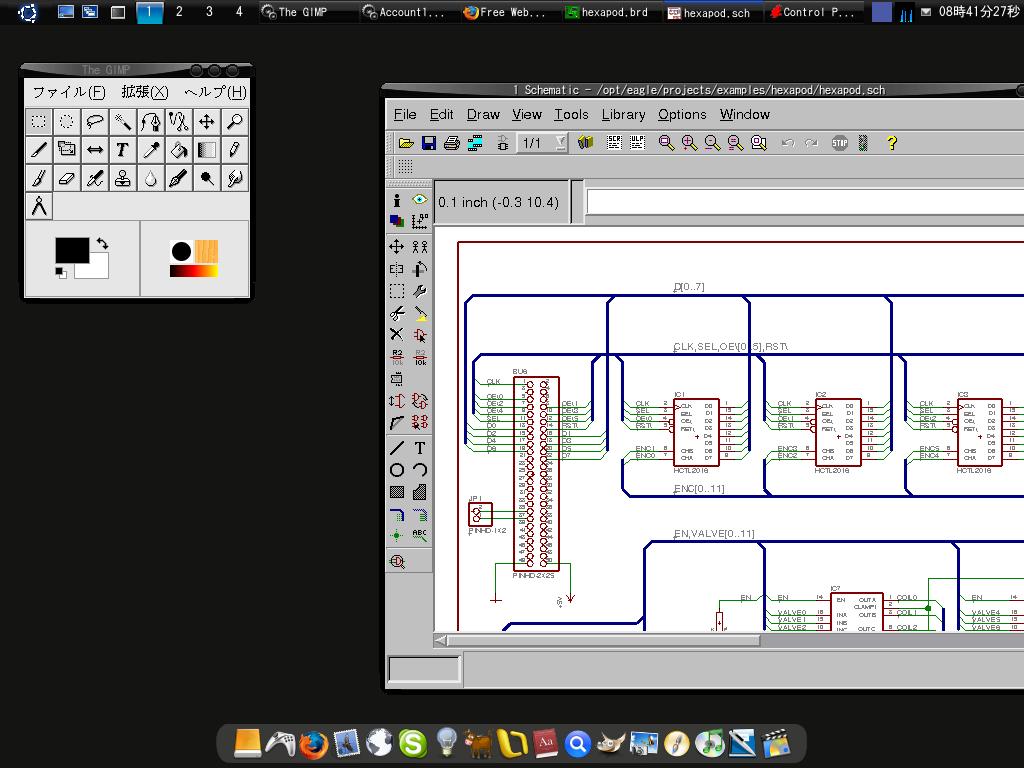Select the Eagle Text tool (T icon)

(420, 448)
